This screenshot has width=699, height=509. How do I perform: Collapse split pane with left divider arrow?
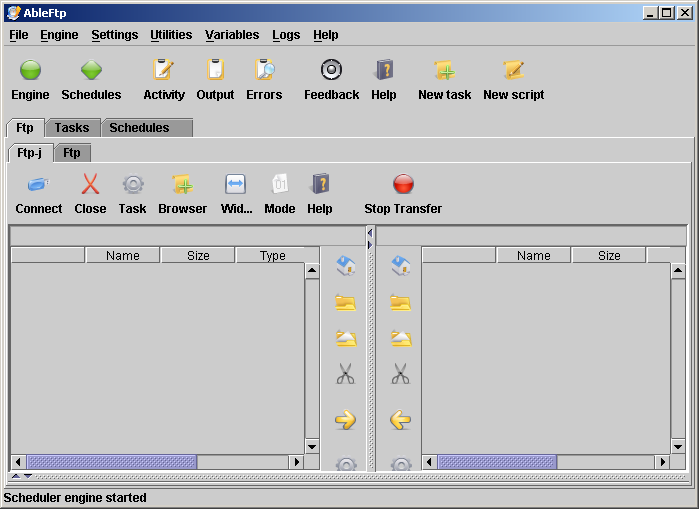point(370,233)
